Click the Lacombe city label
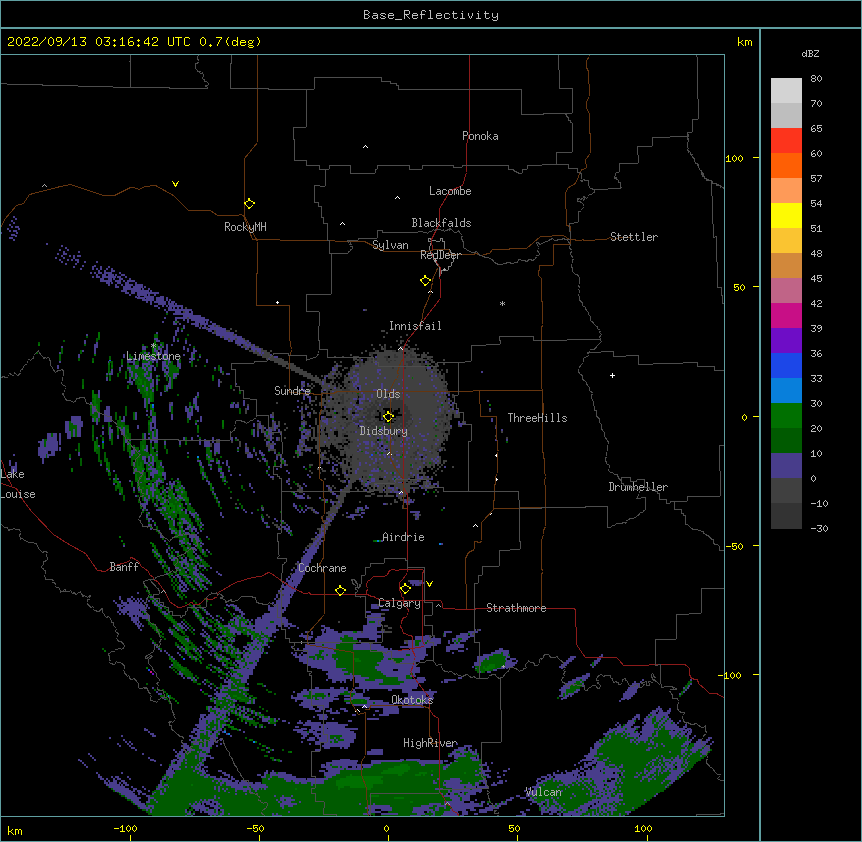862x842 pixels. (x=450, y=191)
